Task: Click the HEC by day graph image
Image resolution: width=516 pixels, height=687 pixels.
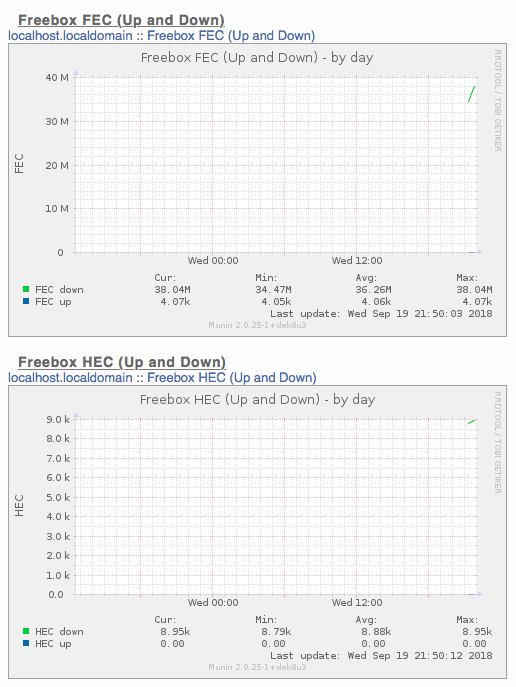Action: [x=258, y=532]
